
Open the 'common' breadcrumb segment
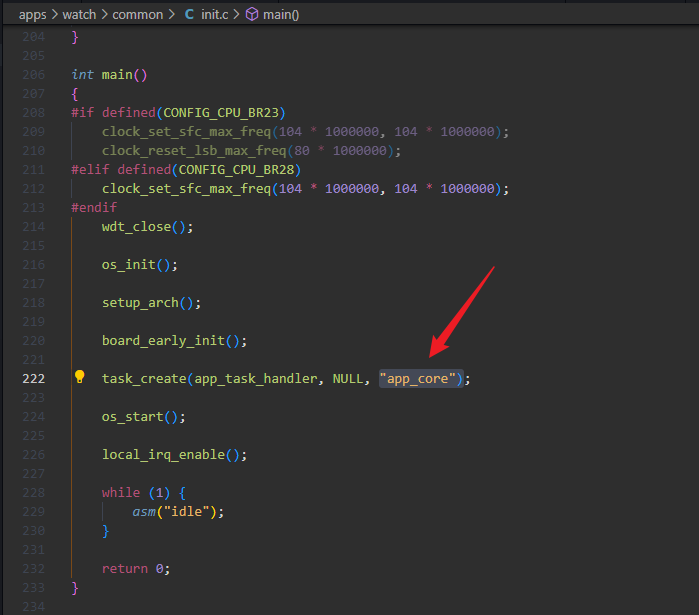click(138, 15)
